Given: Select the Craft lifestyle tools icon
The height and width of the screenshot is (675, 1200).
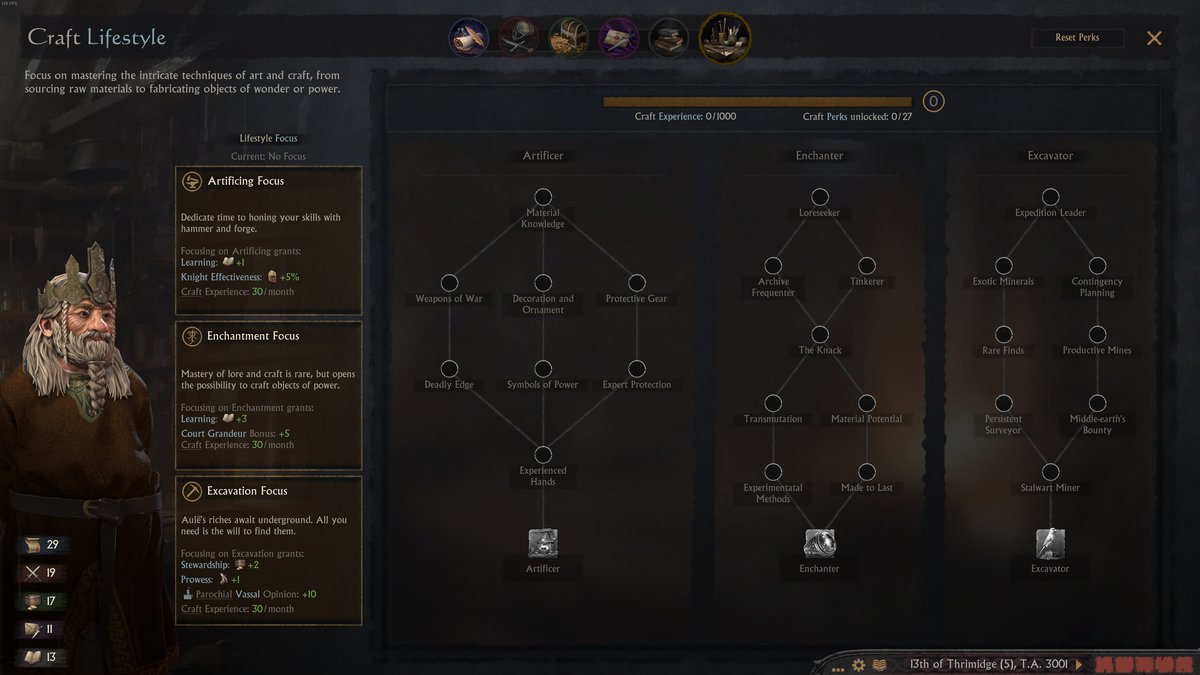Looking at the screenshot, I should (x=725, y=38).
